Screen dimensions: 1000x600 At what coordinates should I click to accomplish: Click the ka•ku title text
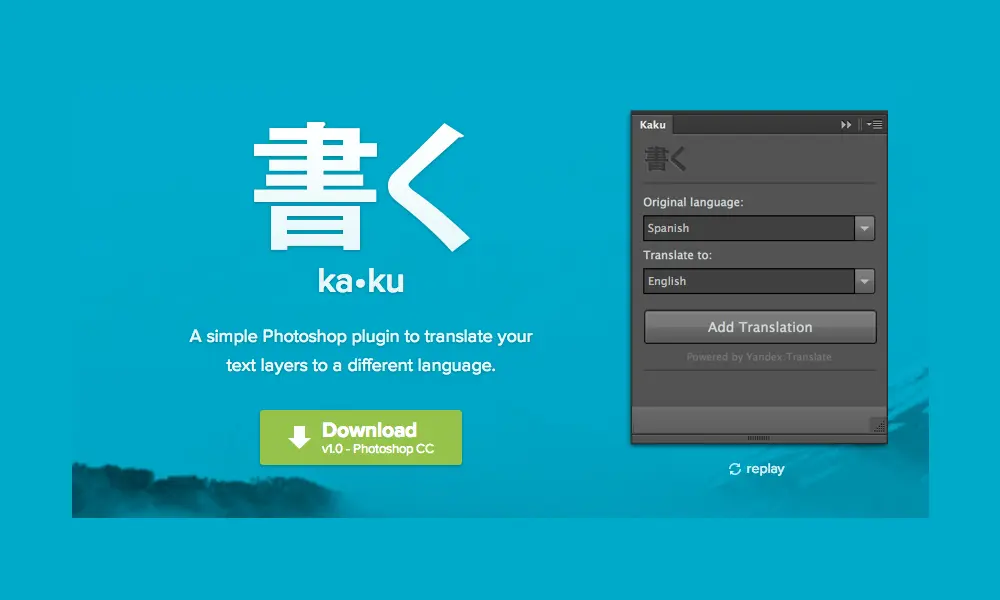[x=361, y=281]
